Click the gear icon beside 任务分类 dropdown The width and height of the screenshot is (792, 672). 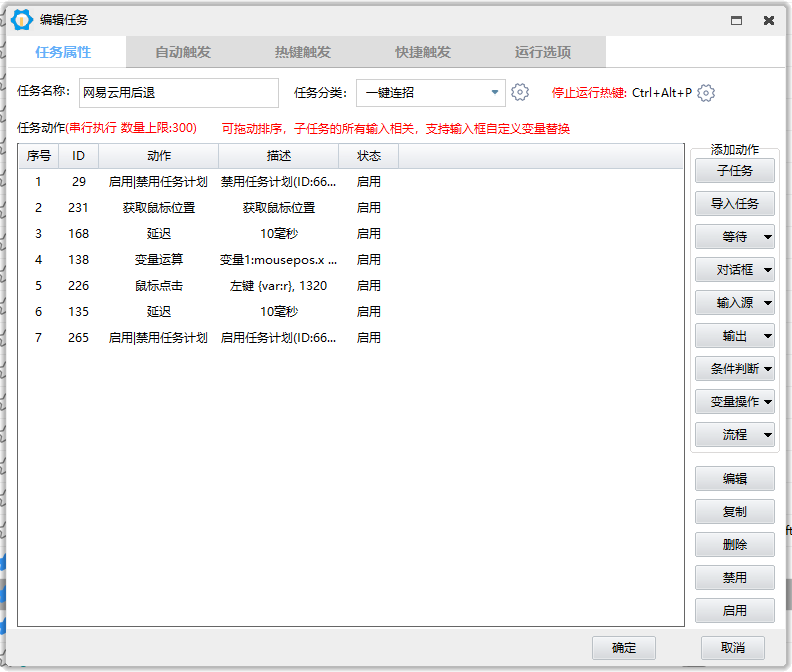[520, 93]
